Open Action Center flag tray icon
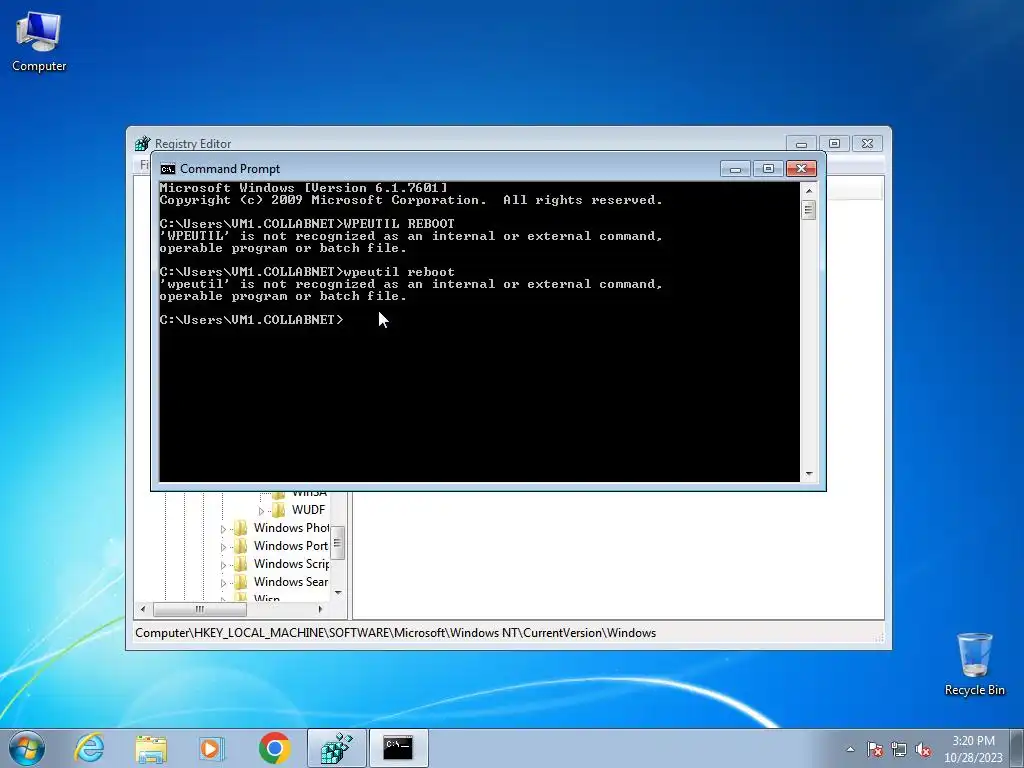1024x768 pixels. 875,749
